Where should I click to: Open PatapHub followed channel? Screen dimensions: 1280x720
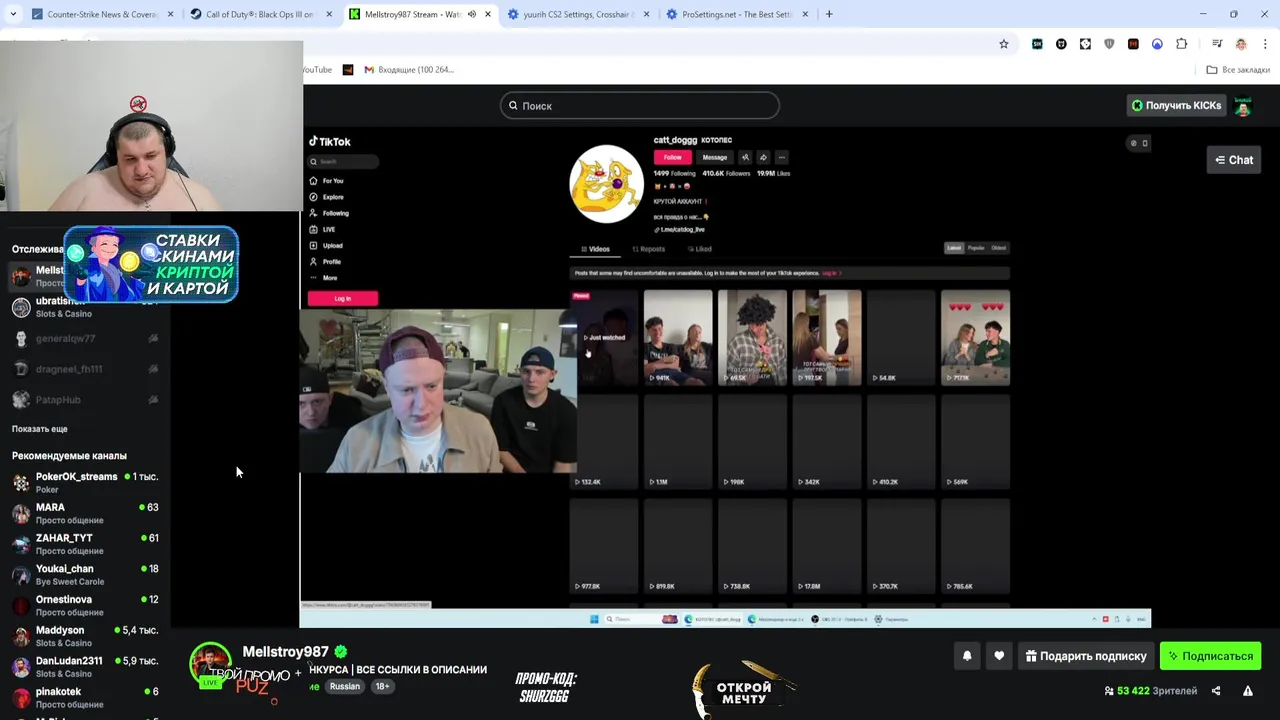(x=85, y=400)
